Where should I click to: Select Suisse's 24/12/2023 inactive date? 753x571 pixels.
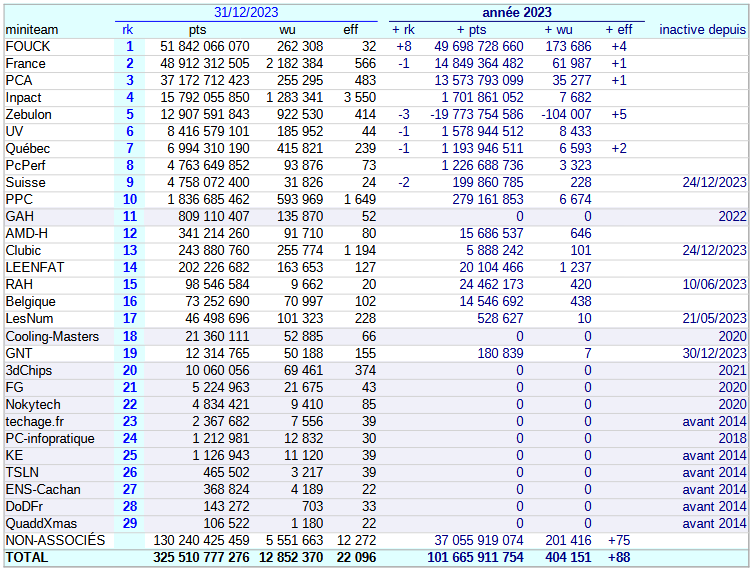pos(714,182)
